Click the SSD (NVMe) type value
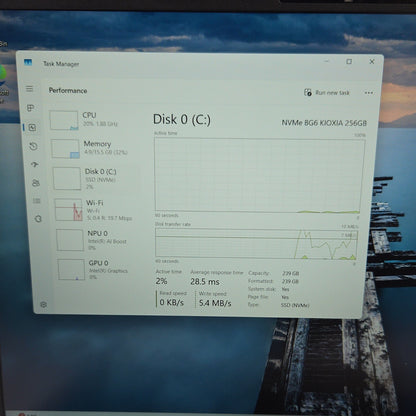This screenshot has width=416, height=416. point(295,305)
